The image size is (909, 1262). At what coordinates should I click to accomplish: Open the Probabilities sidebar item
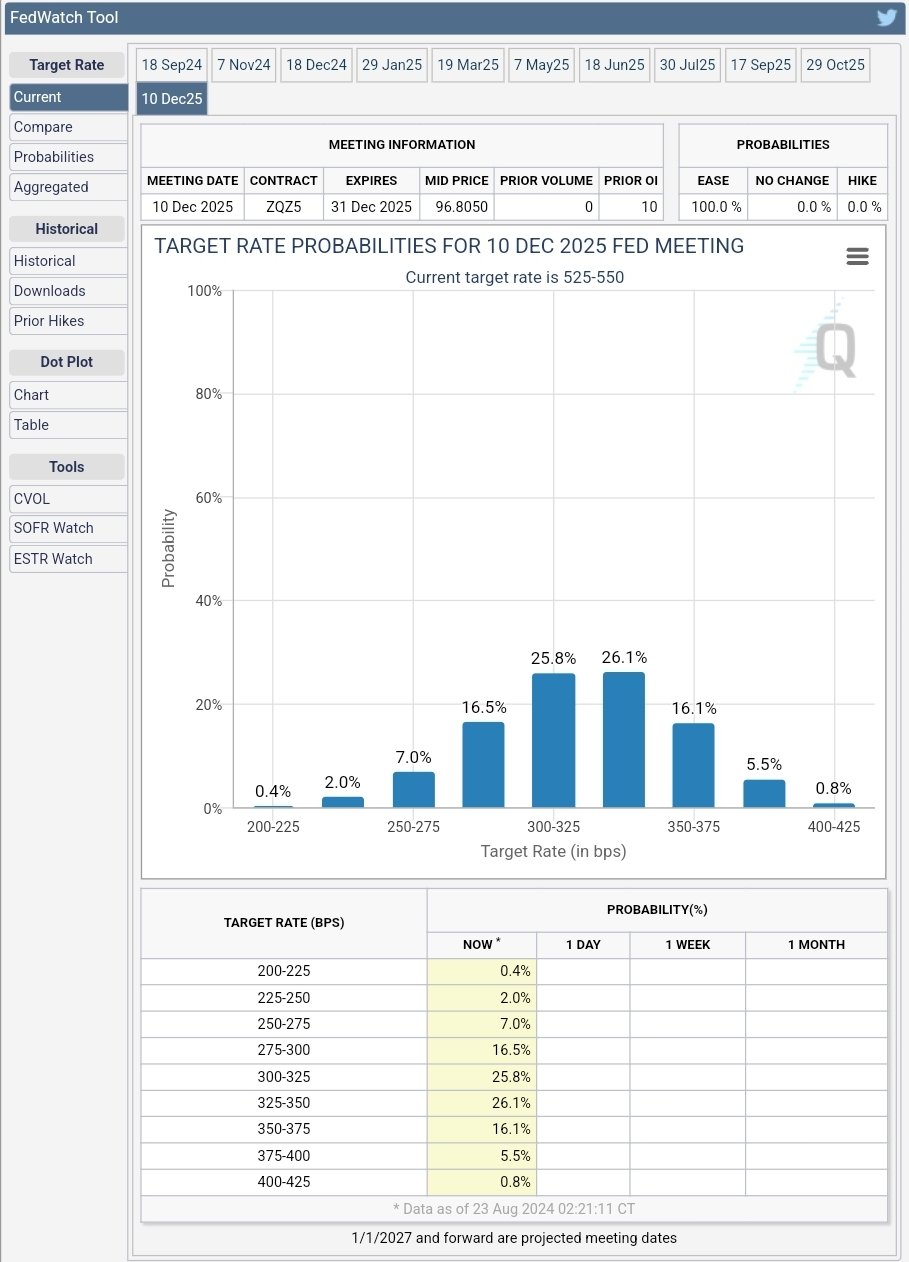tap(69, 157)
